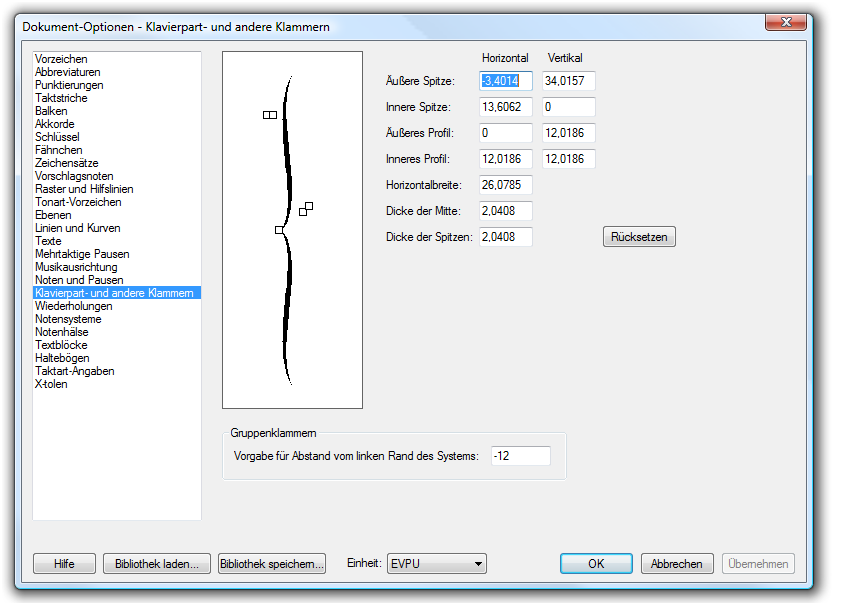This screenshot has height=611, width=841.
Task: Close the Dokument-Optionen dialog
Action: [786, 22]
